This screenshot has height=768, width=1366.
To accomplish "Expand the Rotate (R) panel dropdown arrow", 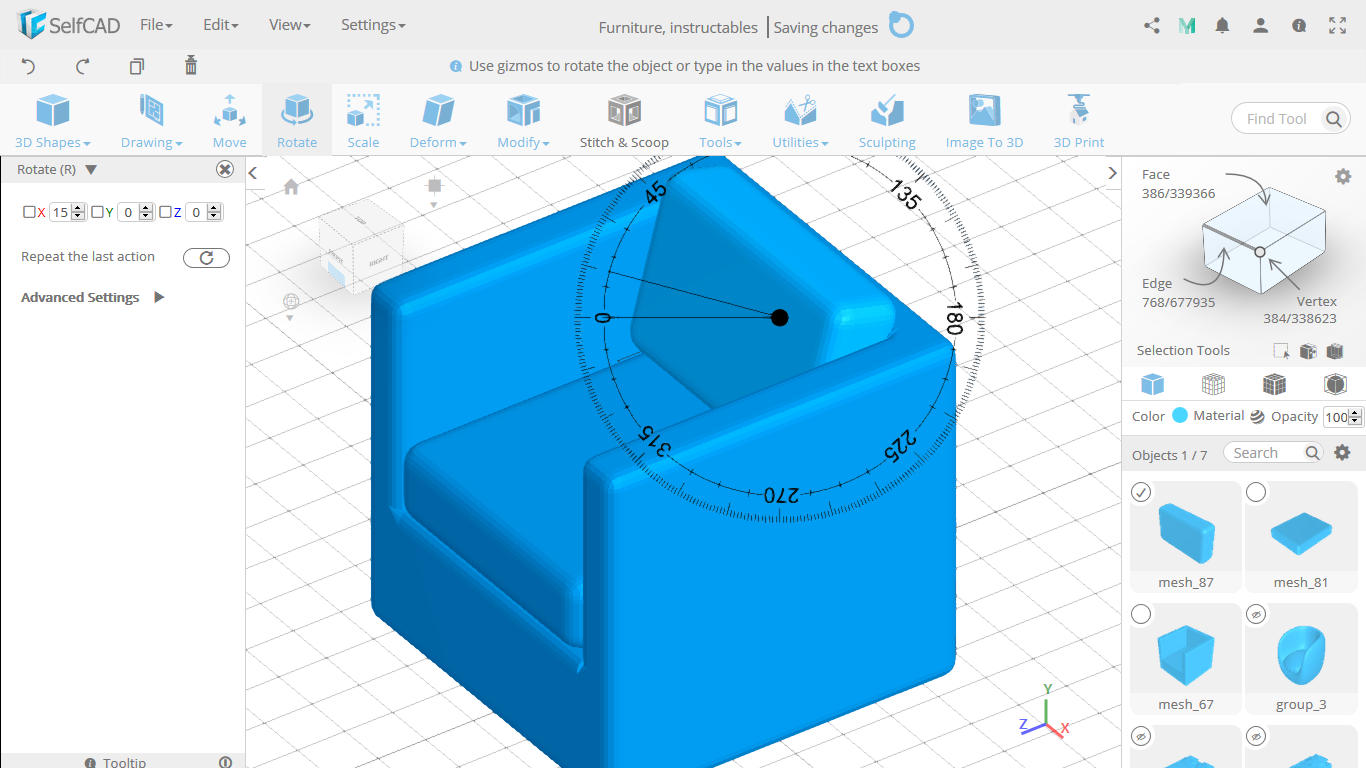I will click(90, 170).
